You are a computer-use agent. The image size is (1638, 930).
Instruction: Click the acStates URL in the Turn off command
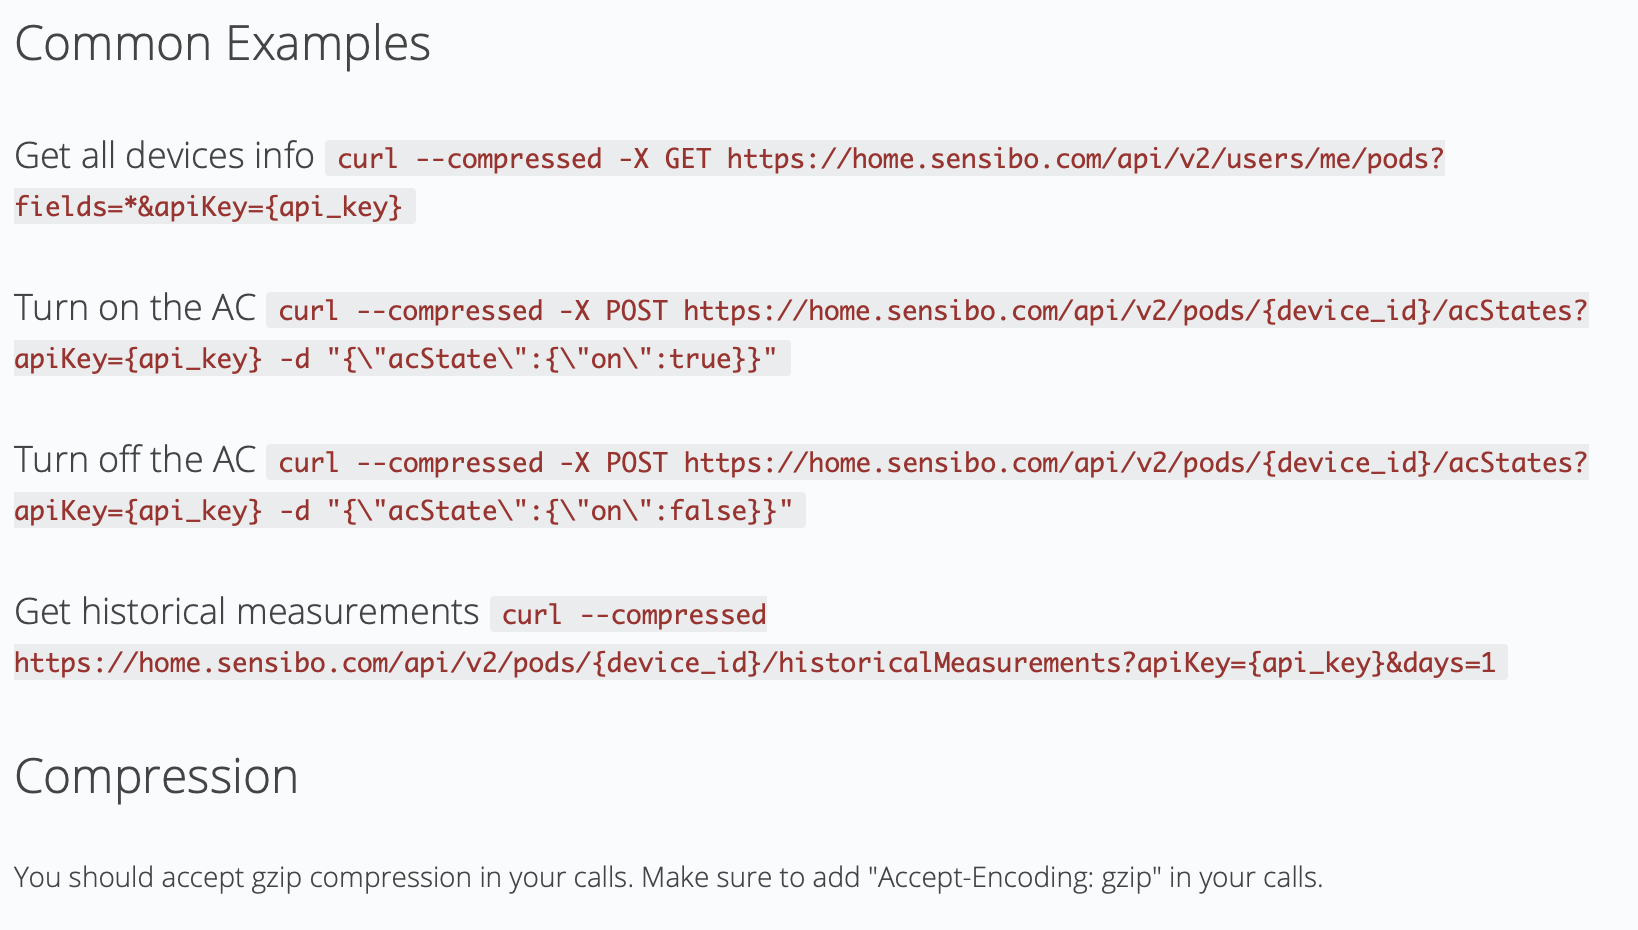pos(1135,463)
